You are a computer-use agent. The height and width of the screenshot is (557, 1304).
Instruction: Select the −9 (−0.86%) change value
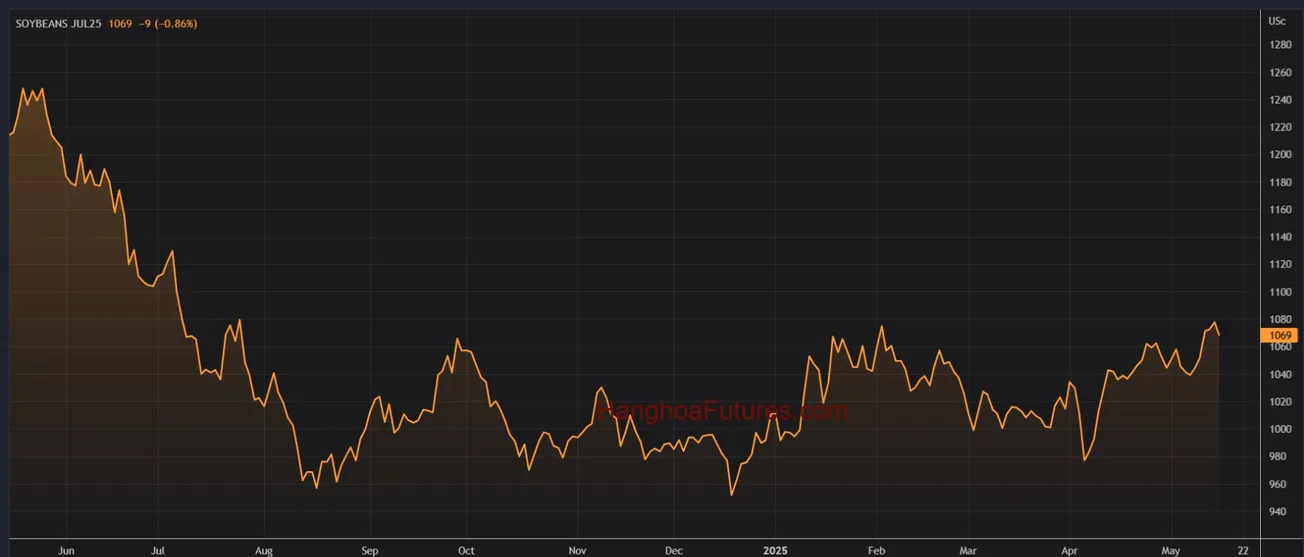click(167, 24)
